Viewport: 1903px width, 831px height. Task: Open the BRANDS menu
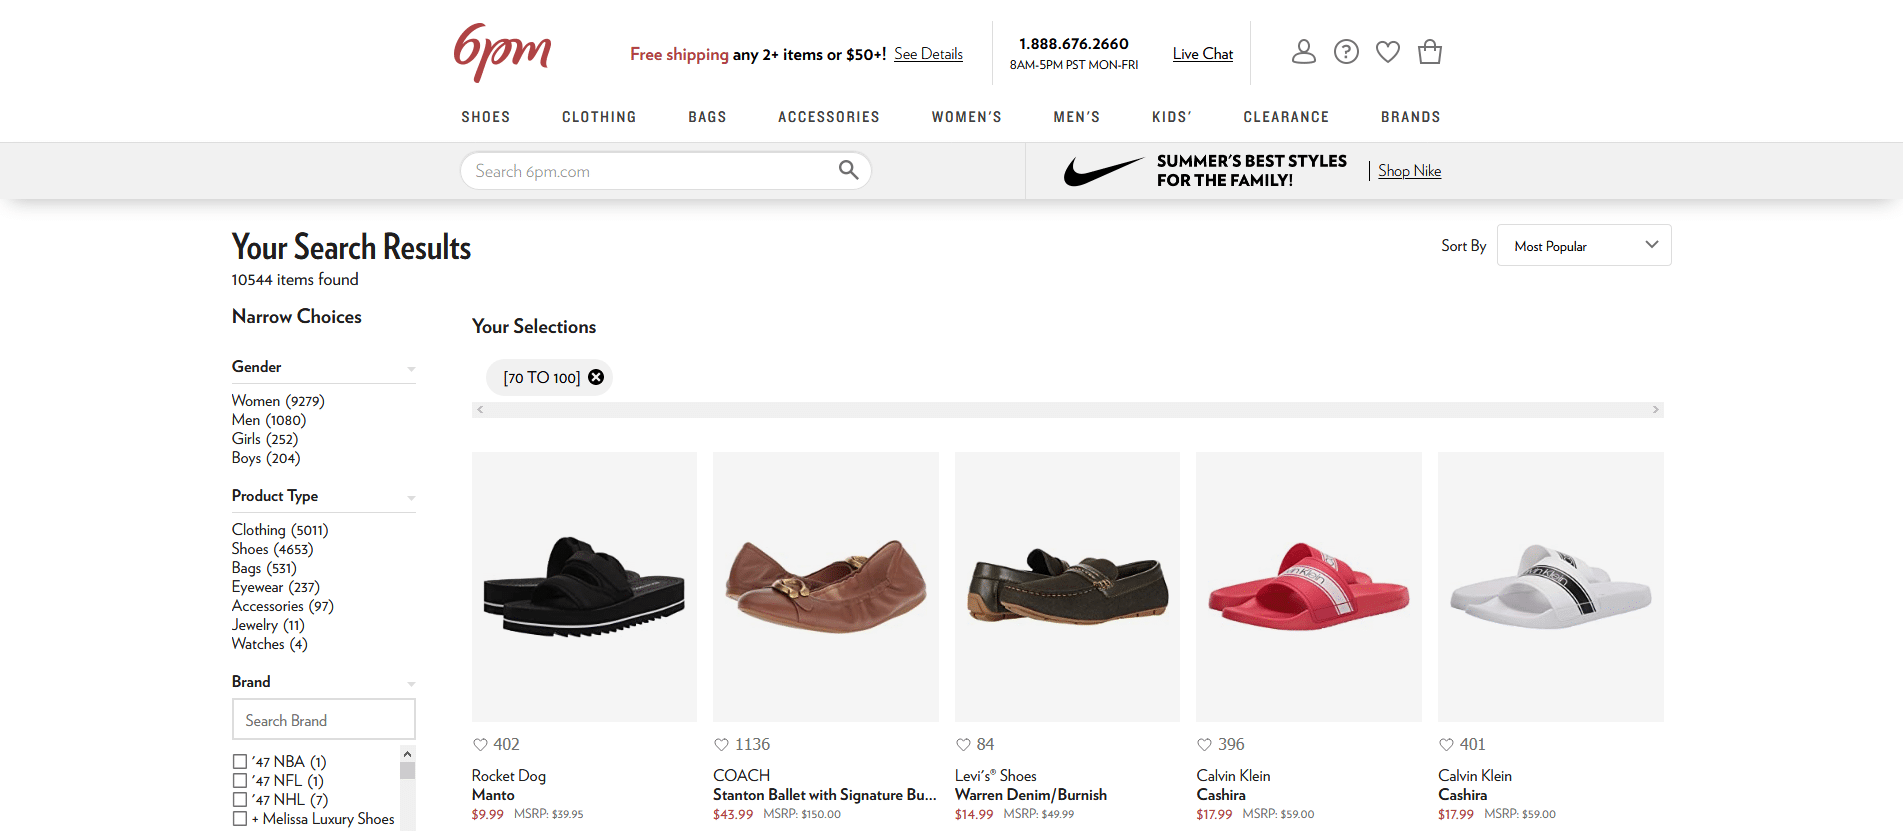tap(1411, 117)
